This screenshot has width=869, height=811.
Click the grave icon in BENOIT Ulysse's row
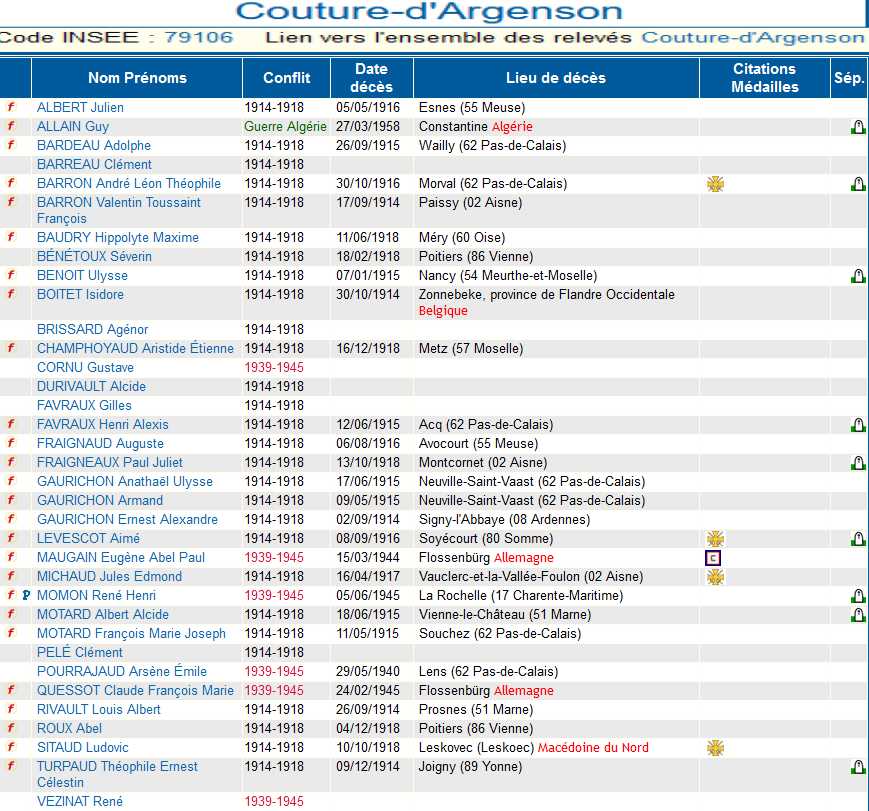(857, 276)
